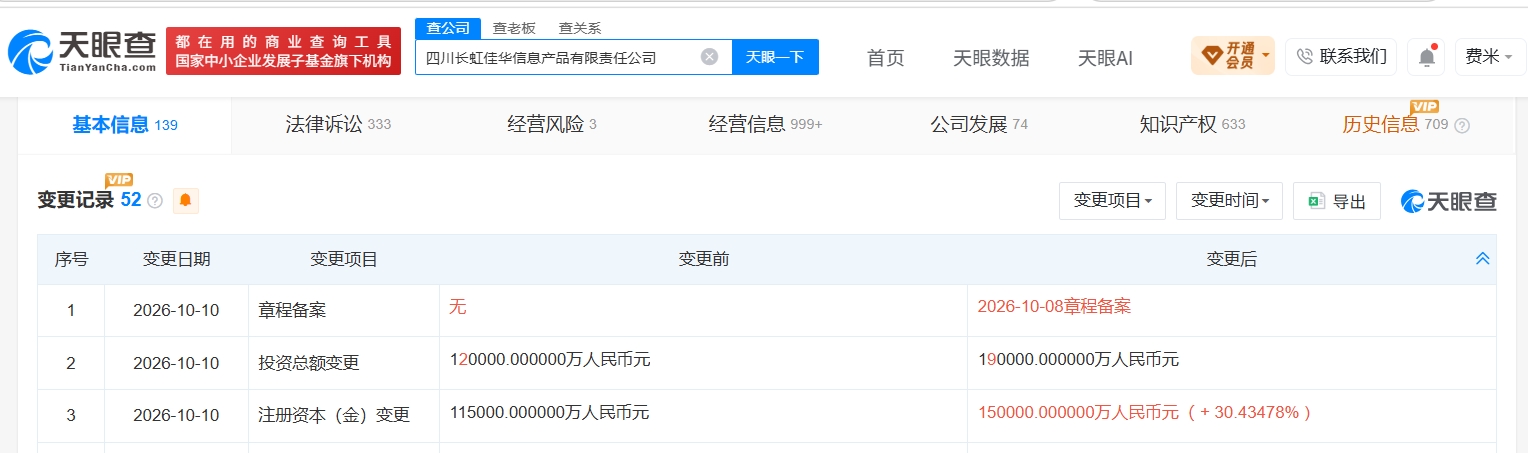This screenshot has width=1528, height=453.
Task: Click the 变更日期 column header
Action: [176, 259]
